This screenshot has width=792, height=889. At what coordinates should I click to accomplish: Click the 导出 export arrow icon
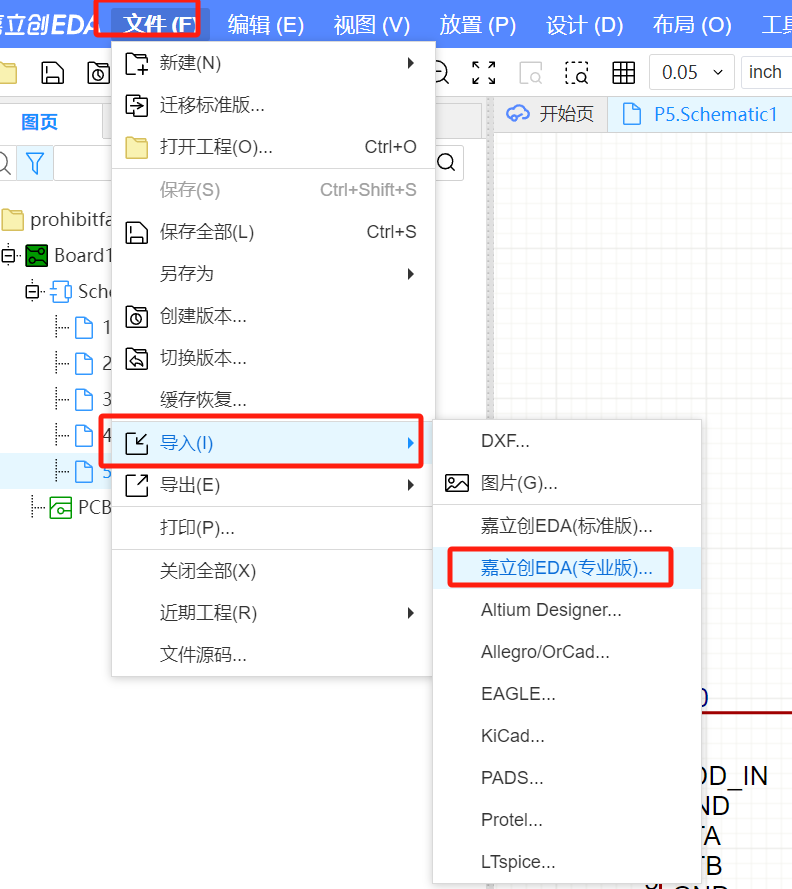(x=137, y=486)
